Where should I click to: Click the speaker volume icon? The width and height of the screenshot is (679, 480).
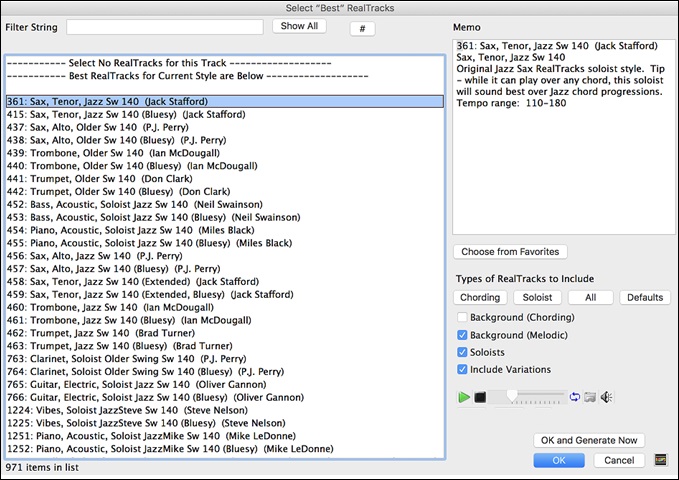pyautogui.click(x=607, y=397)
